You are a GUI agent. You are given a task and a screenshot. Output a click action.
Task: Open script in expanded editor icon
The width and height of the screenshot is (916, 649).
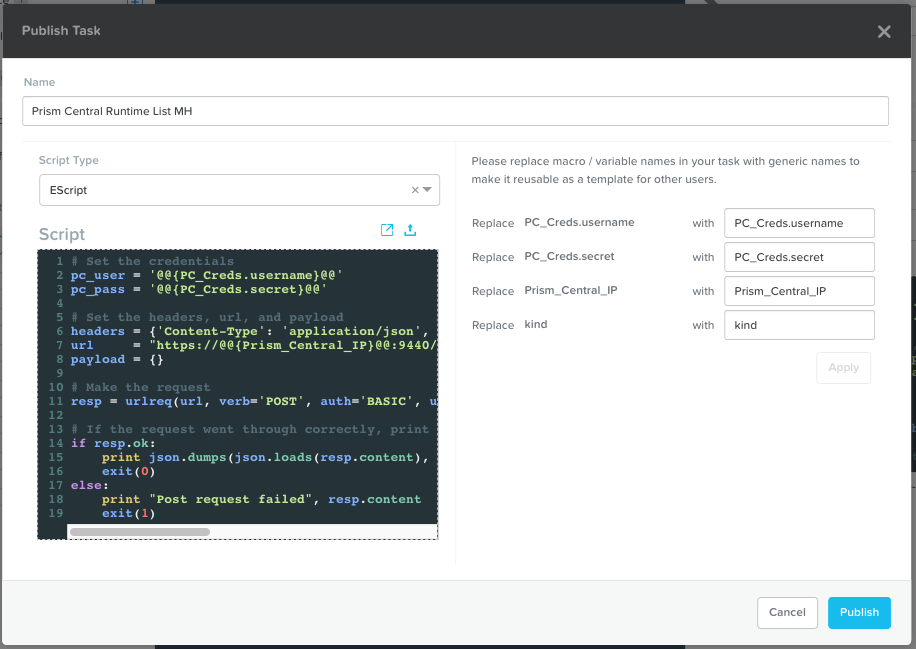click(387, 230)
